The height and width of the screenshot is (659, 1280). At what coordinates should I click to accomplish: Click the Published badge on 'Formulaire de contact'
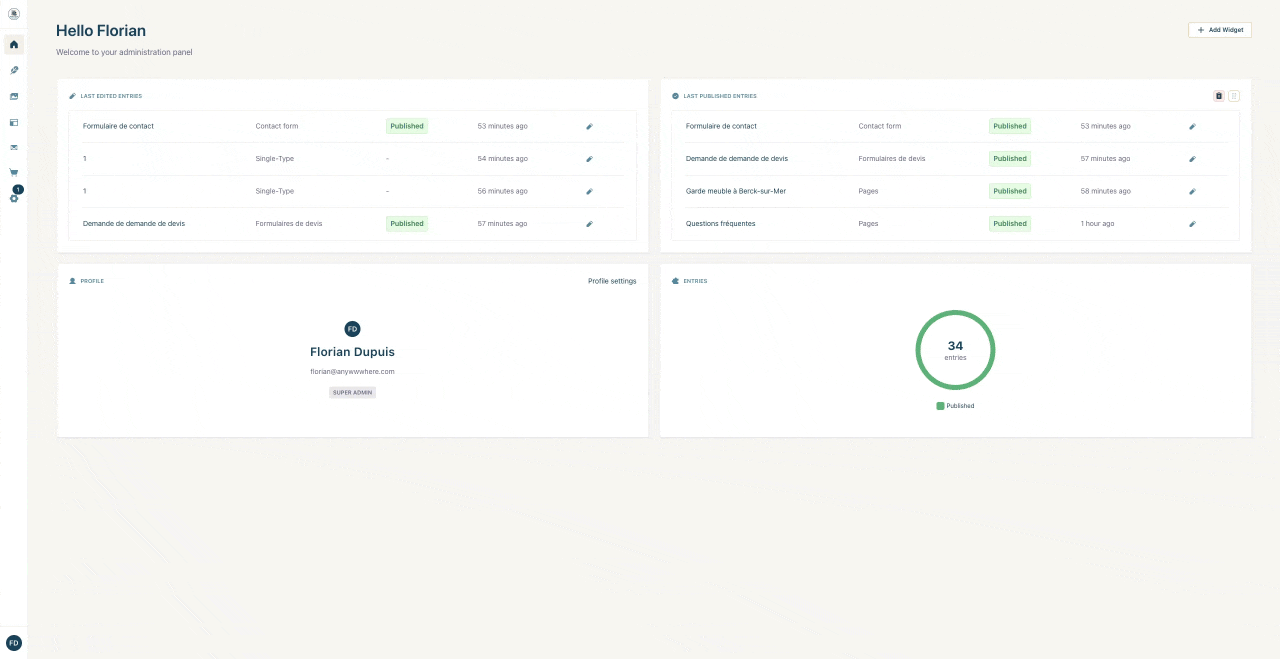tap(406, 126)
